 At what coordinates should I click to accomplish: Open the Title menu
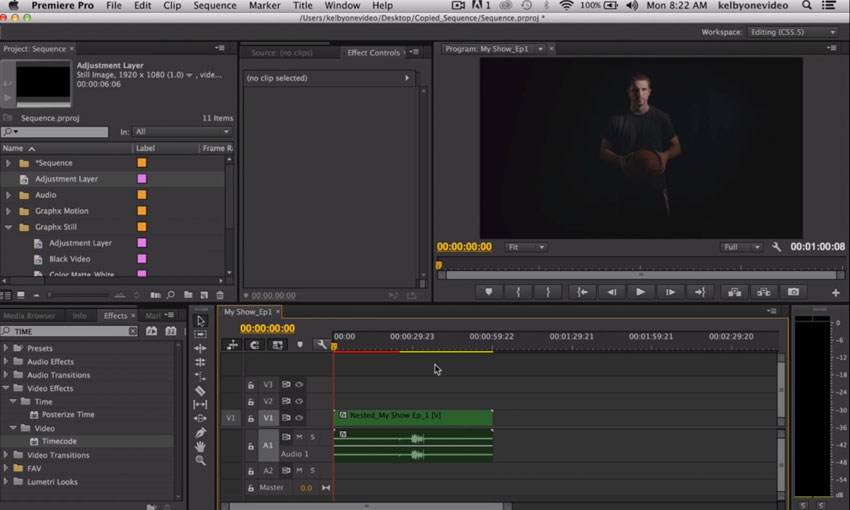pos(302,5)
